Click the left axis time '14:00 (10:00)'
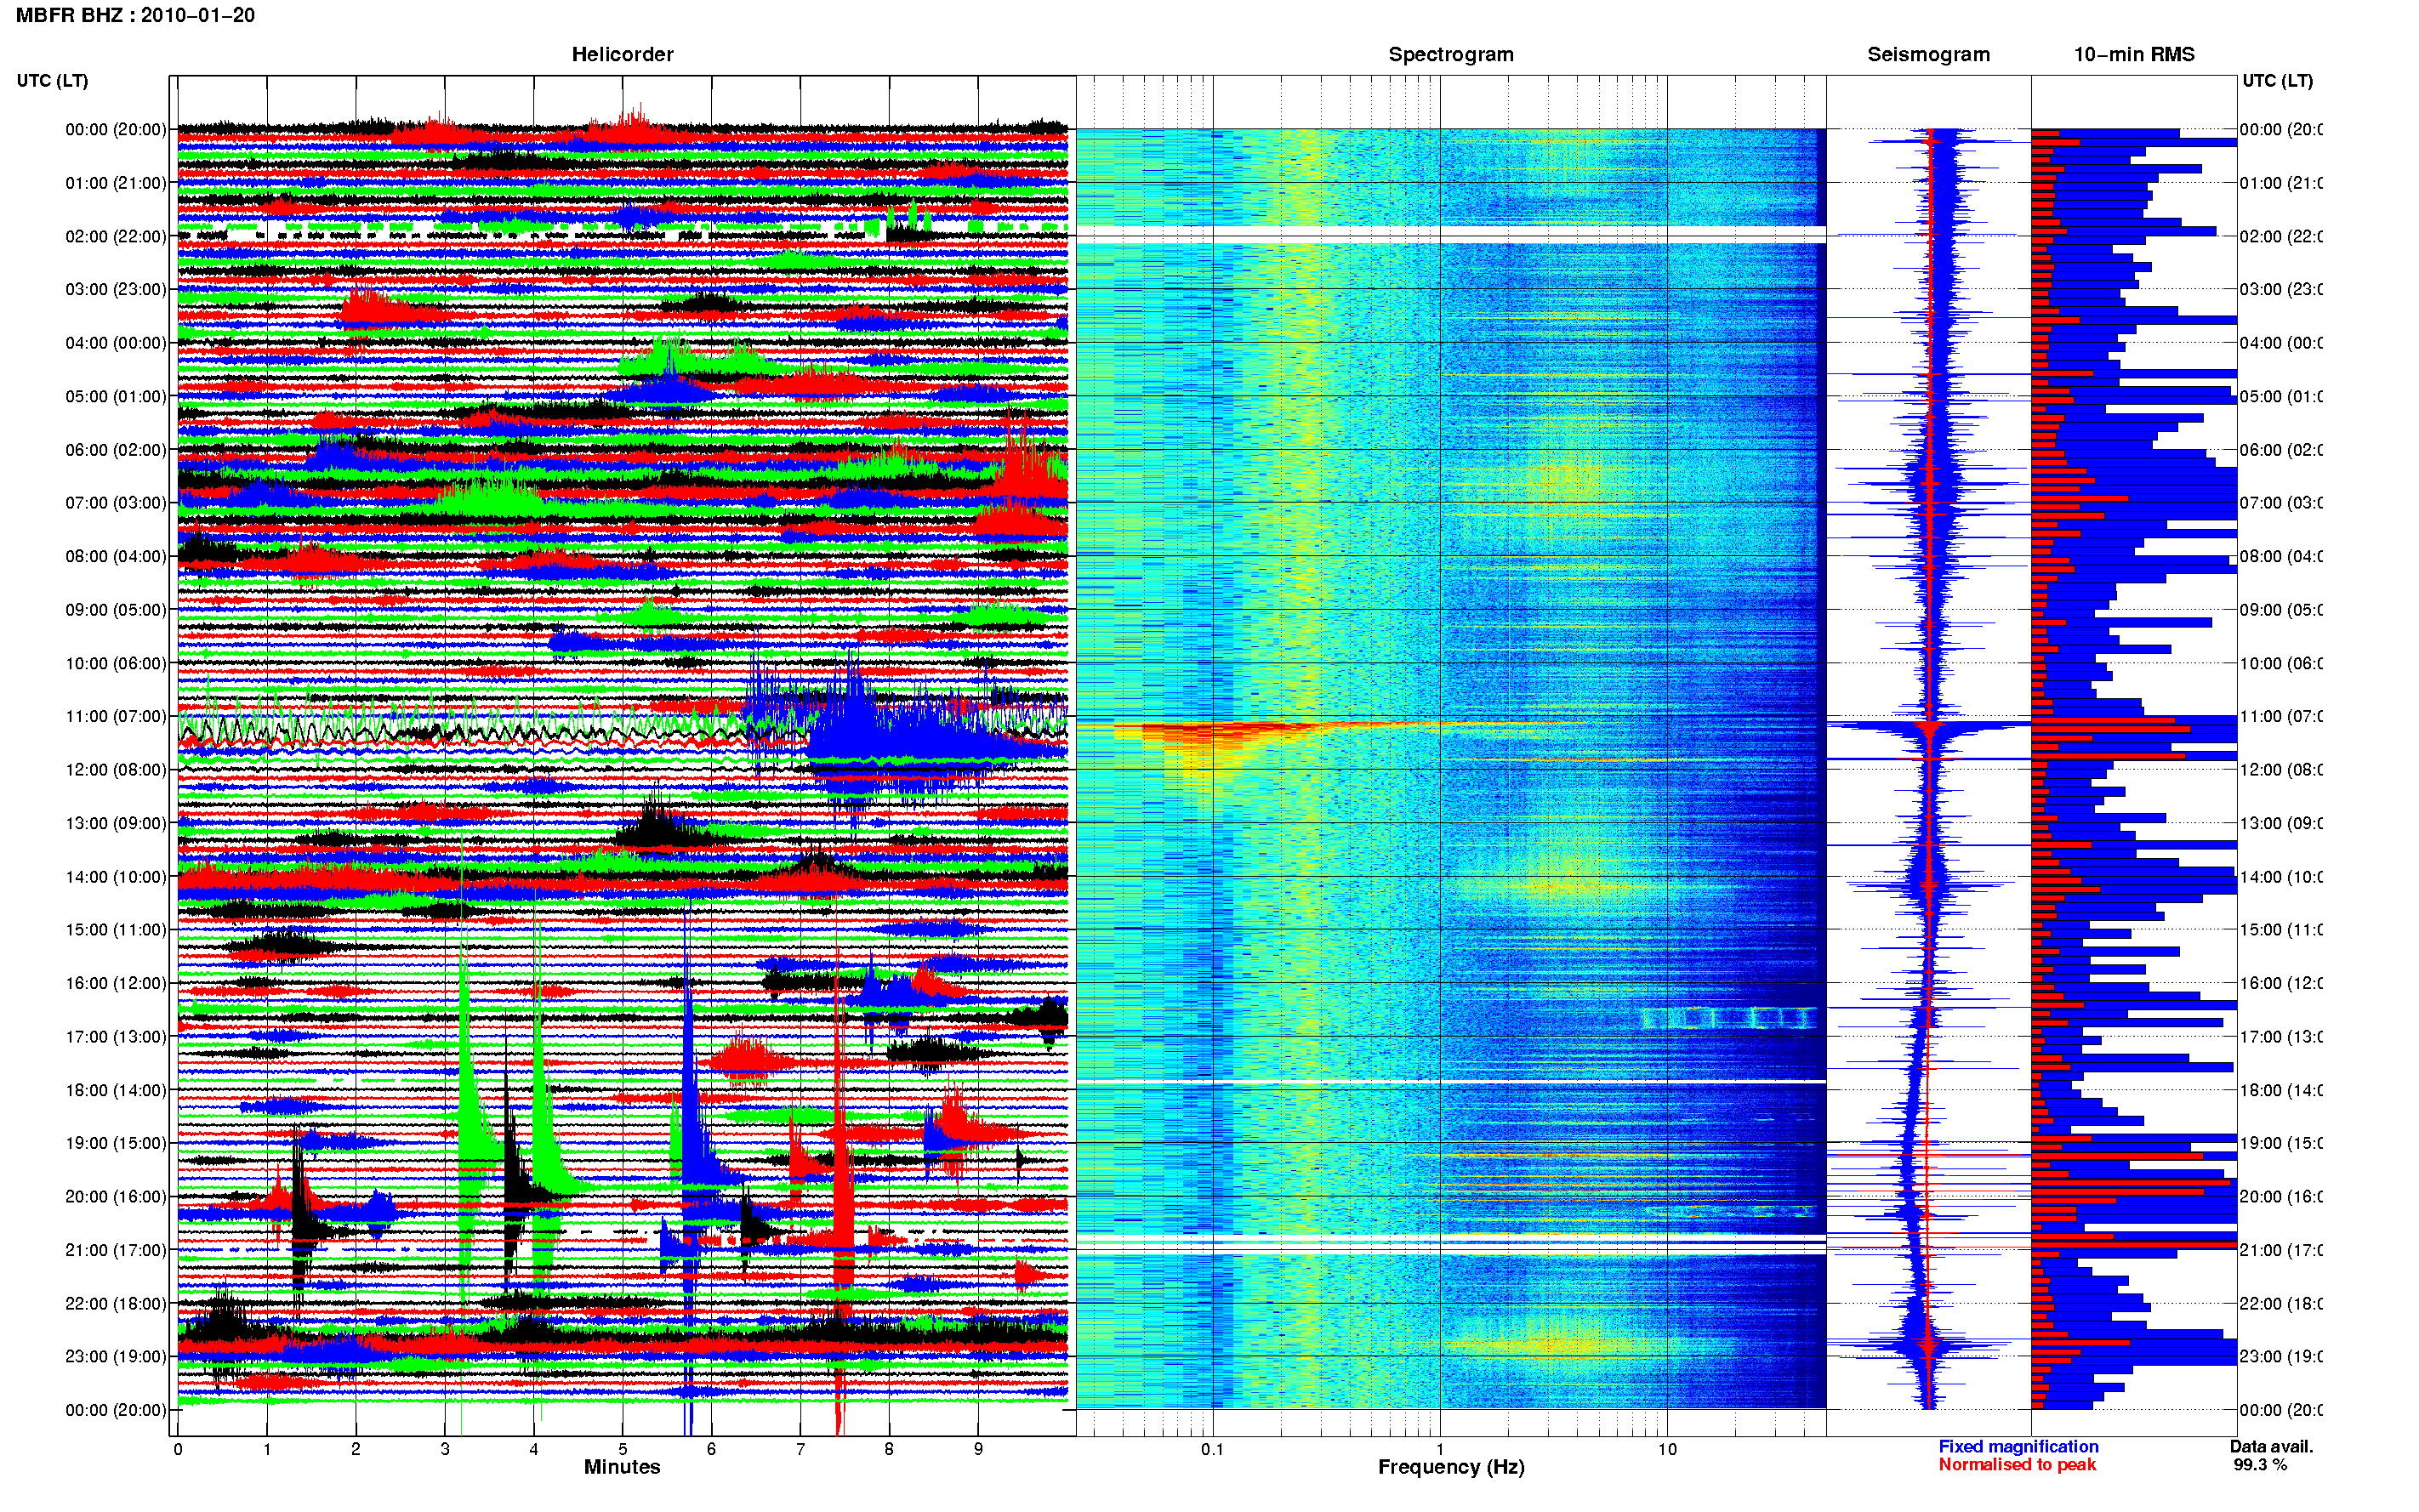 [x=116, y=877]
